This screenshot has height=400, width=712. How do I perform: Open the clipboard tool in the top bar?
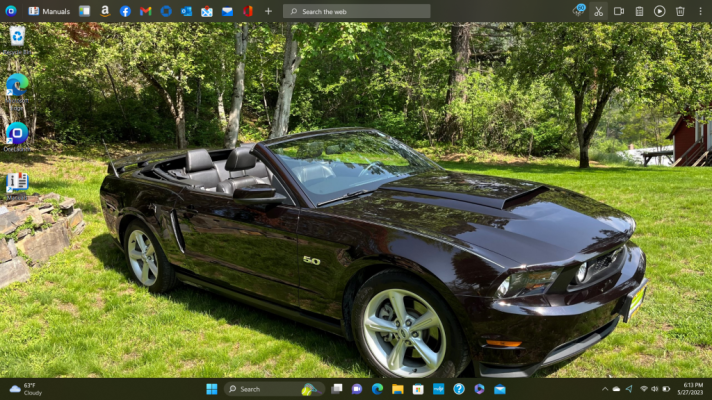(x=639, y=11)
